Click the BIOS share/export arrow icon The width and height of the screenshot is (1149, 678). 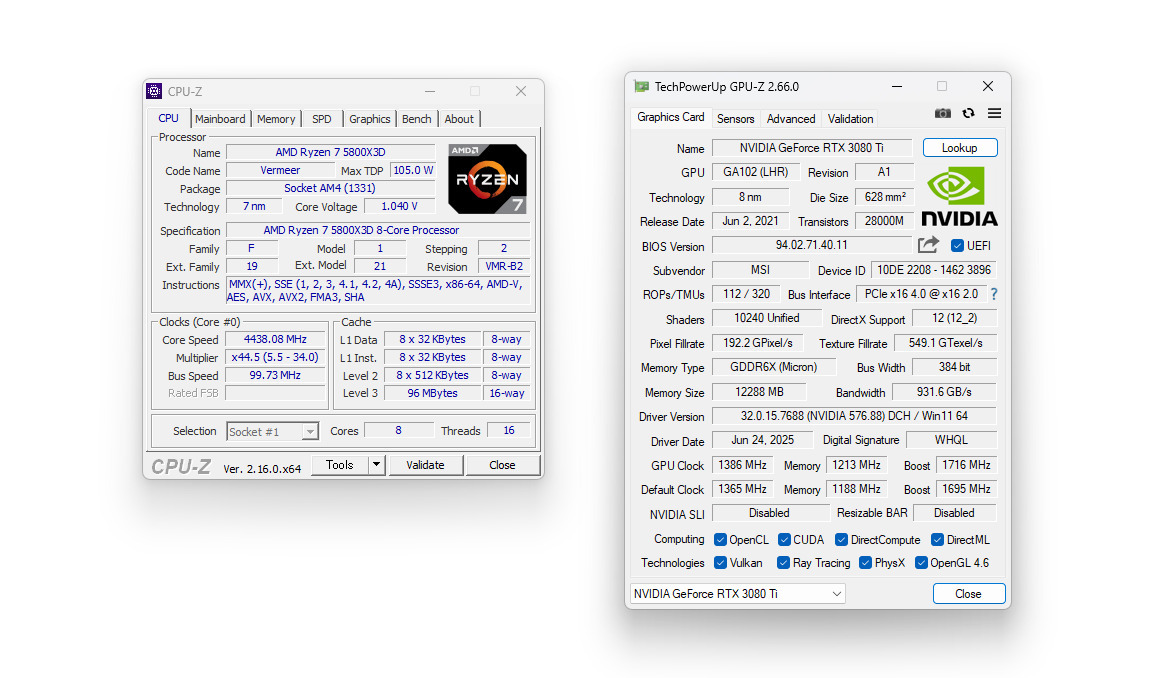pos(928,245)
